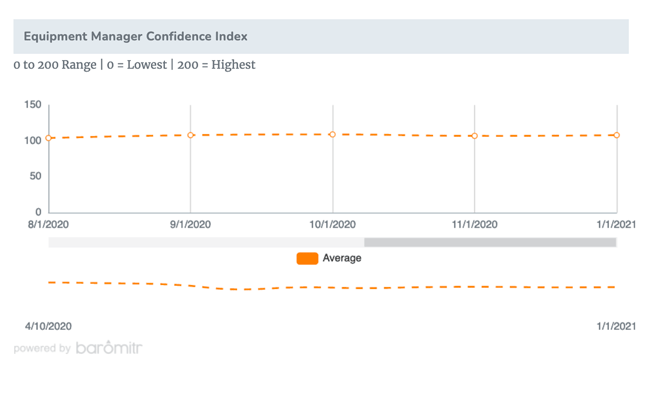Click the 8/1/2020 data point marker
This screenshot has width=650, height=402.
(49, 139)
